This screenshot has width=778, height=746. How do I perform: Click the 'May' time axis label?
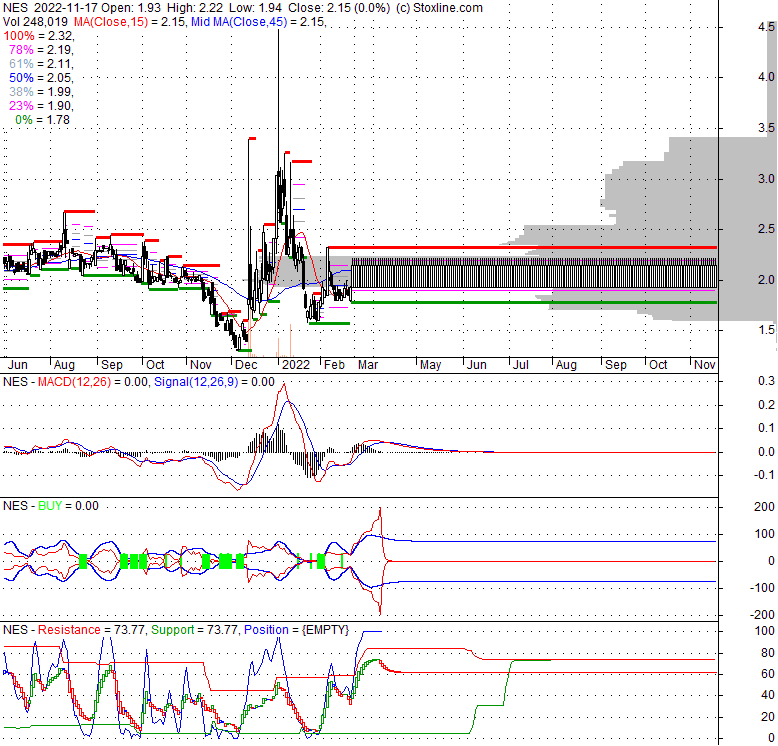click(430, 365)
